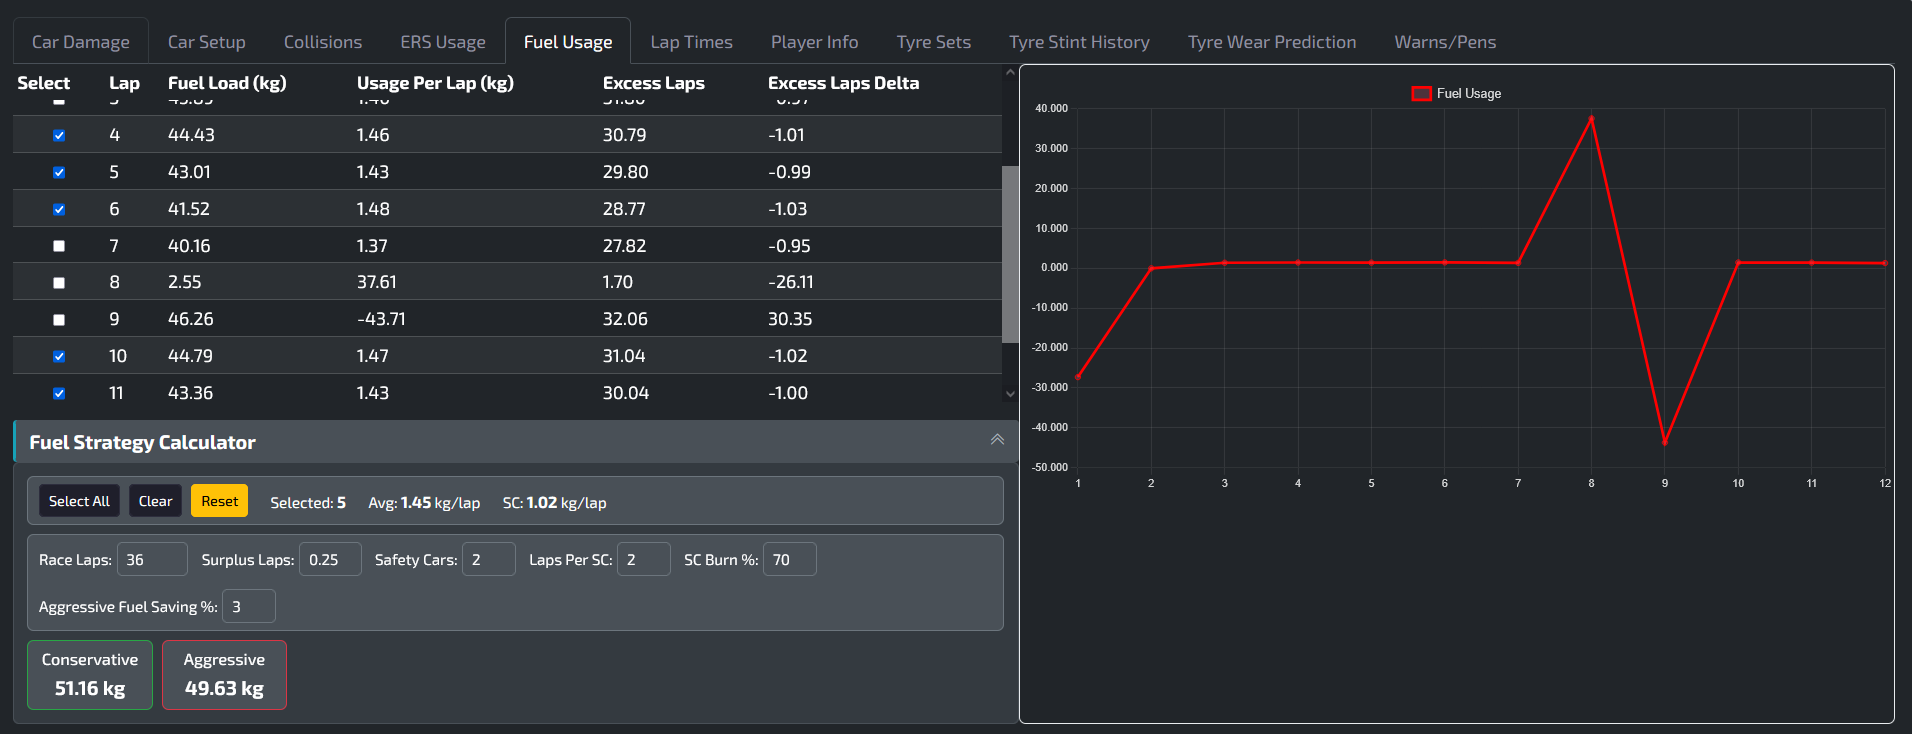Screen dimensions: 1912x734
Task: Click the 37.61 usage cell
Action: pos(377,282)
